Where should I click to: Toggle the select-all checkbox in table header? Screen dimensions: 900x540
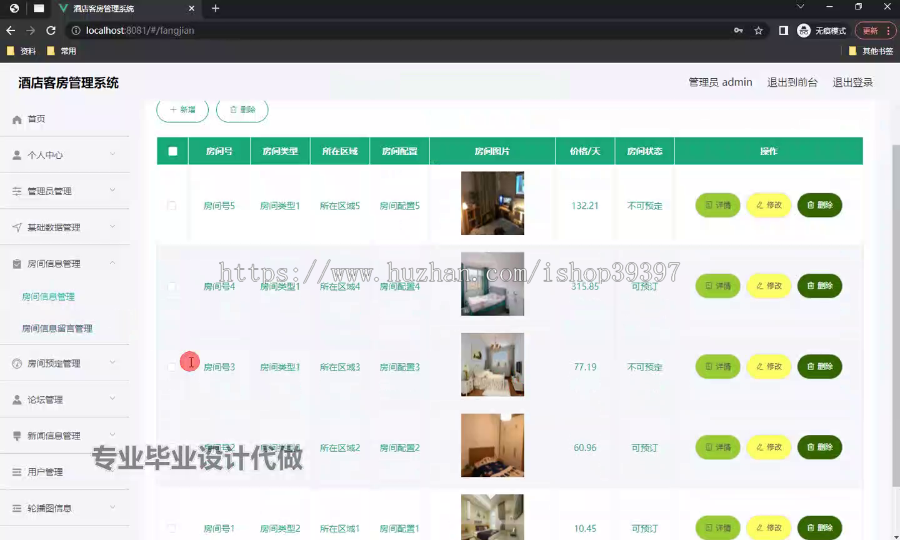pos(173,151)
